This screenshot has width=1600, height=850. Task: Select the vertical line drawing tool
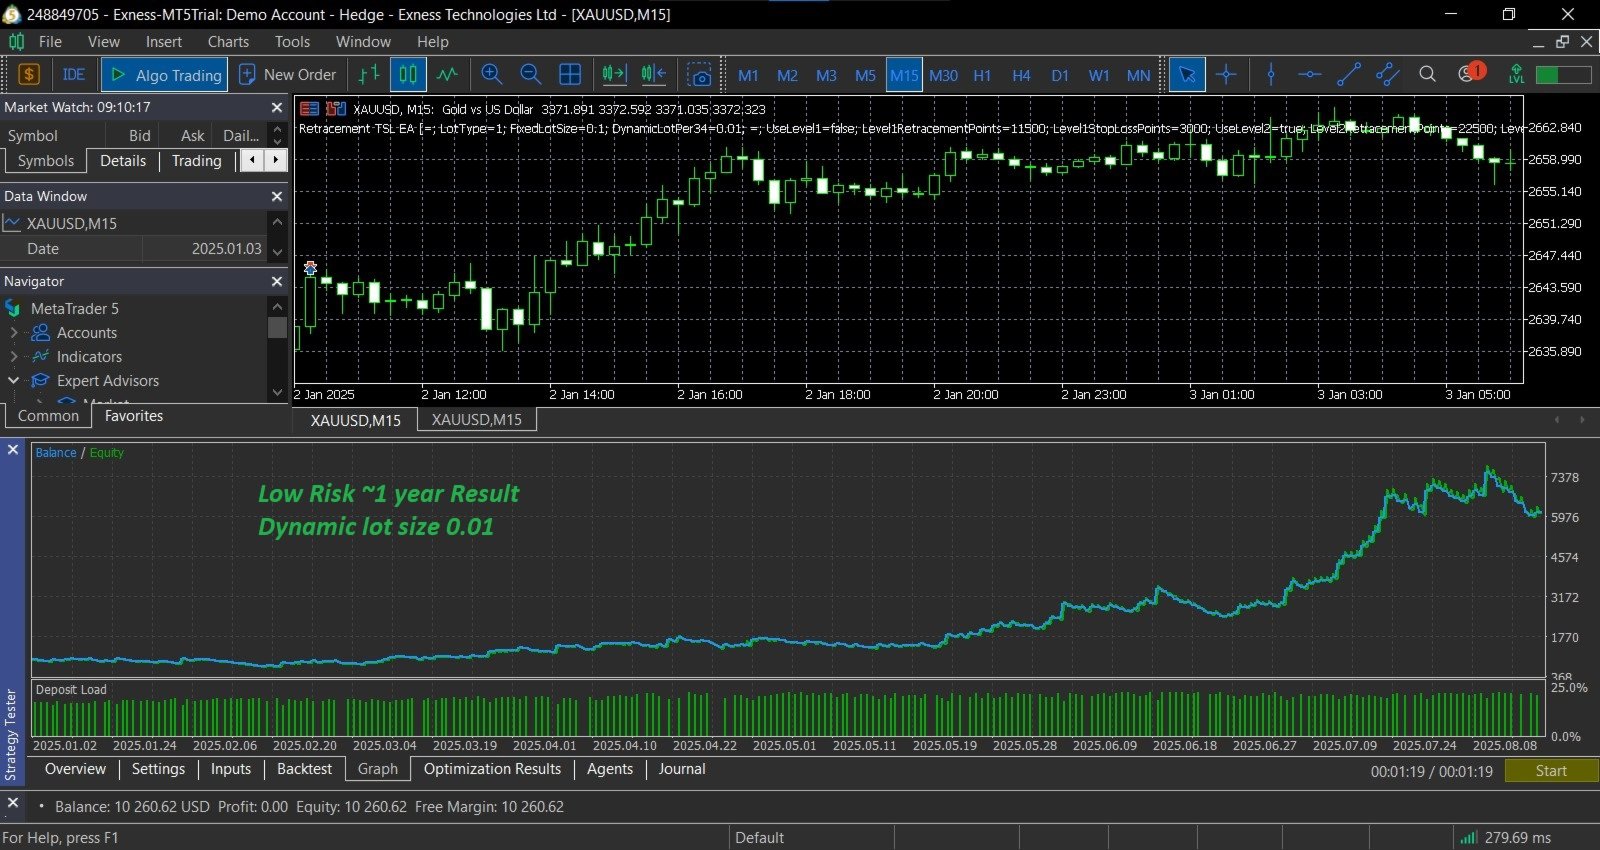(1271, 75)
